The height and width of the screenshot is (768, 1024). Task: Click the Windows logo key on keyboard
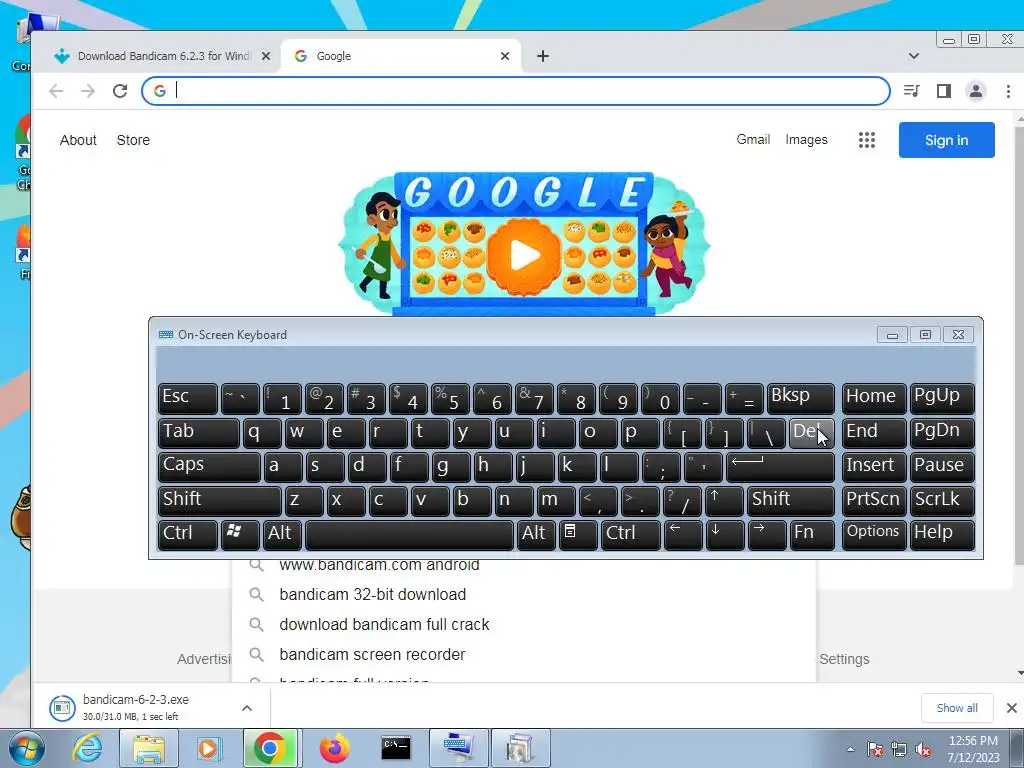pyautogui.click(x=240, y=535)
